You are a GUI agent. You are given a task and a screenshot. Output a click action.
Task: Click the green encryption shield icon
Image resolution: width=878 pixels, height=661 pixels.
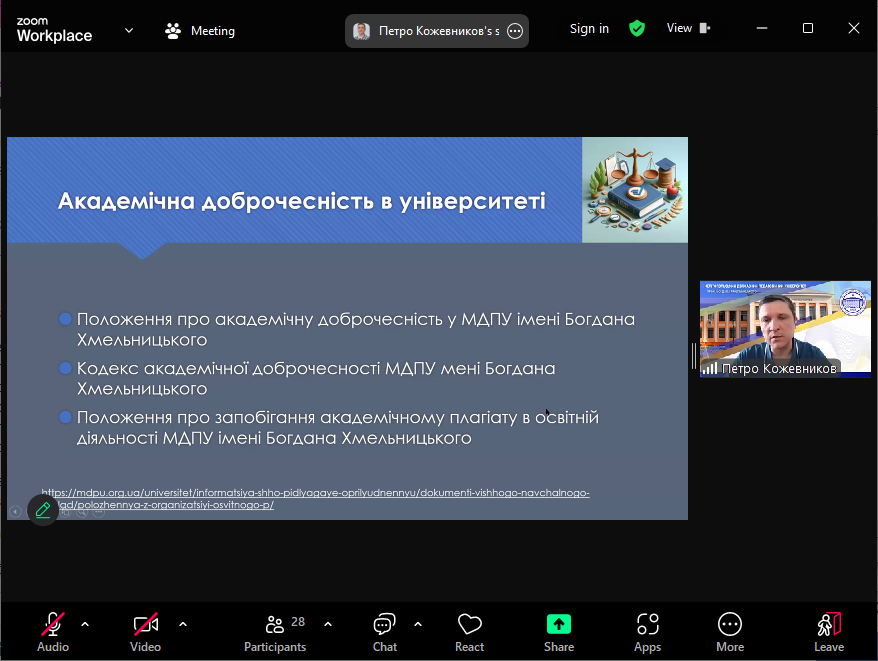coord(637,29)
